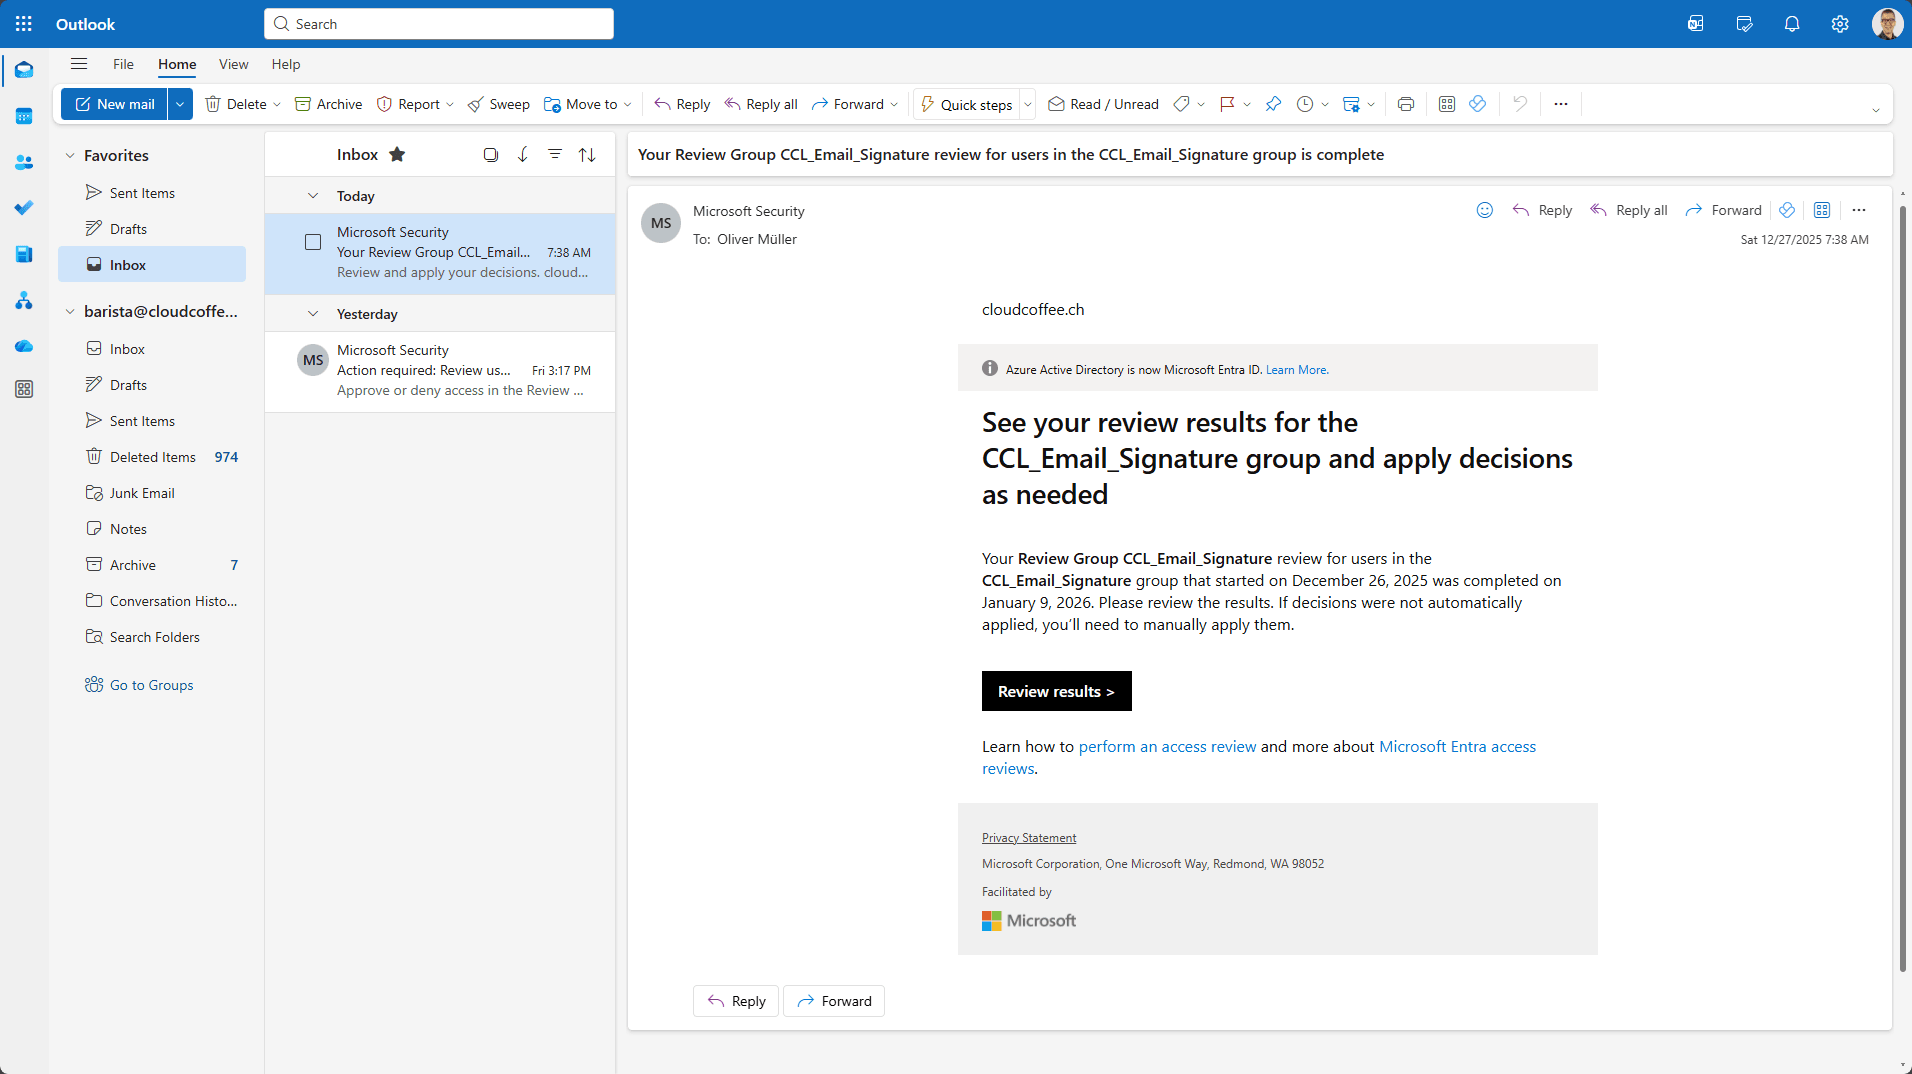Click the Print icon in toolbar
This screenshot has width=1912, height=1074.
coord(1406,104)
